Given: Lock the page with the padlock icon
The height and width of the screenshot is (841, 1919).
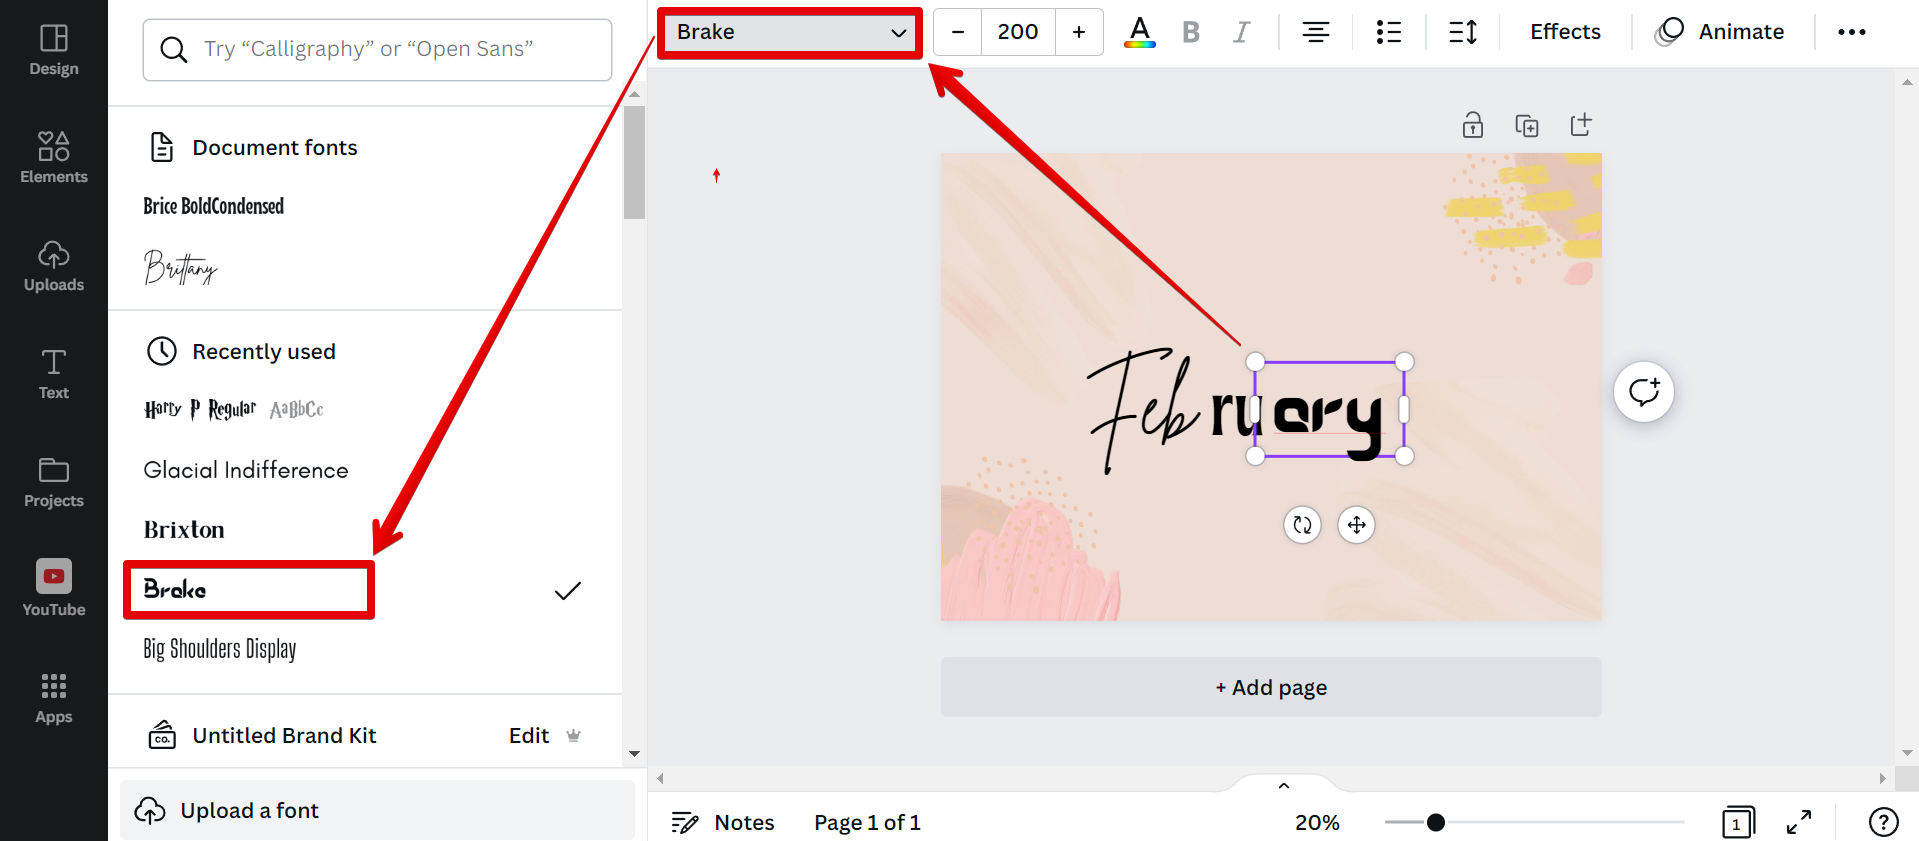Looking at the screenshot, I should pos(1473,125).
